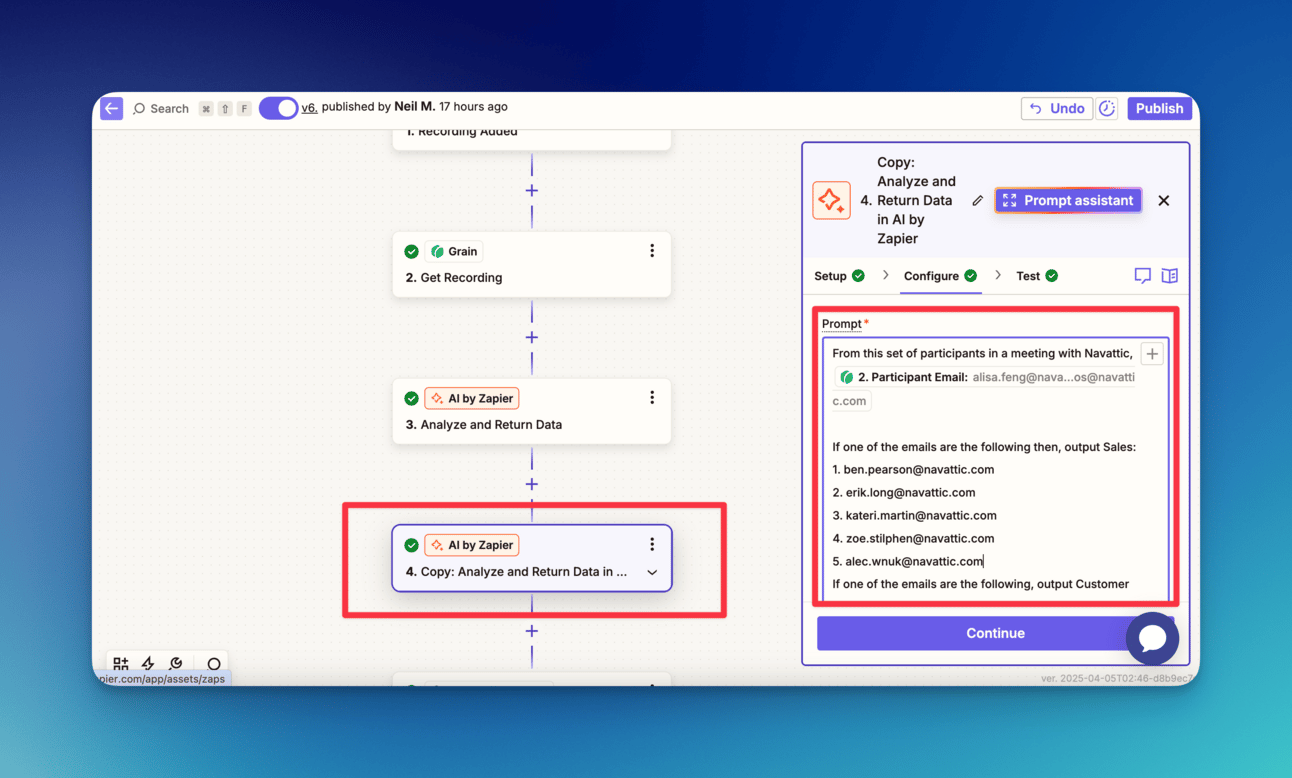Open the help book icon in panel
Screen dimensions: 1292x778
(1169, 276)
